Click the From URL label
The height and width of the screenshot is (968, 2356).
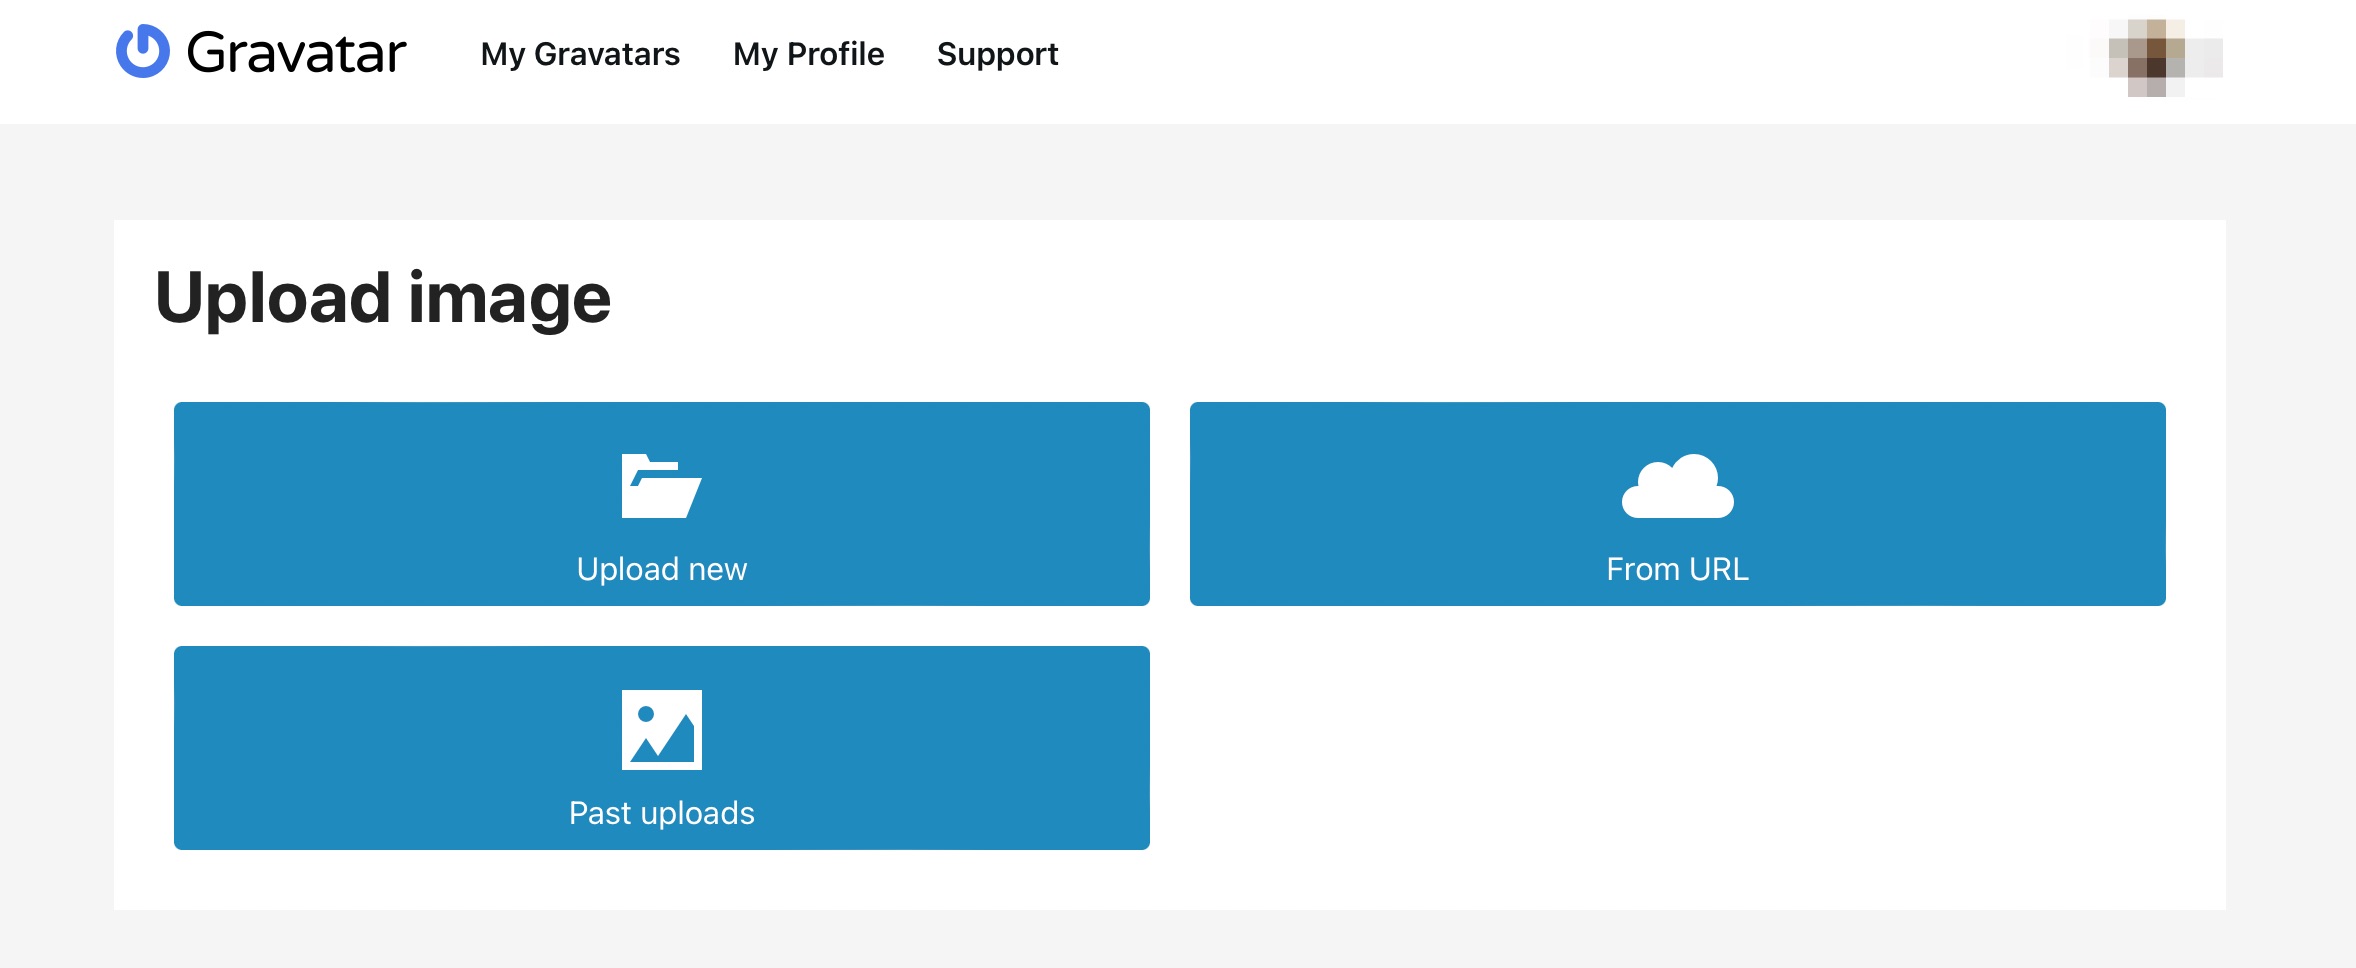1677,569
